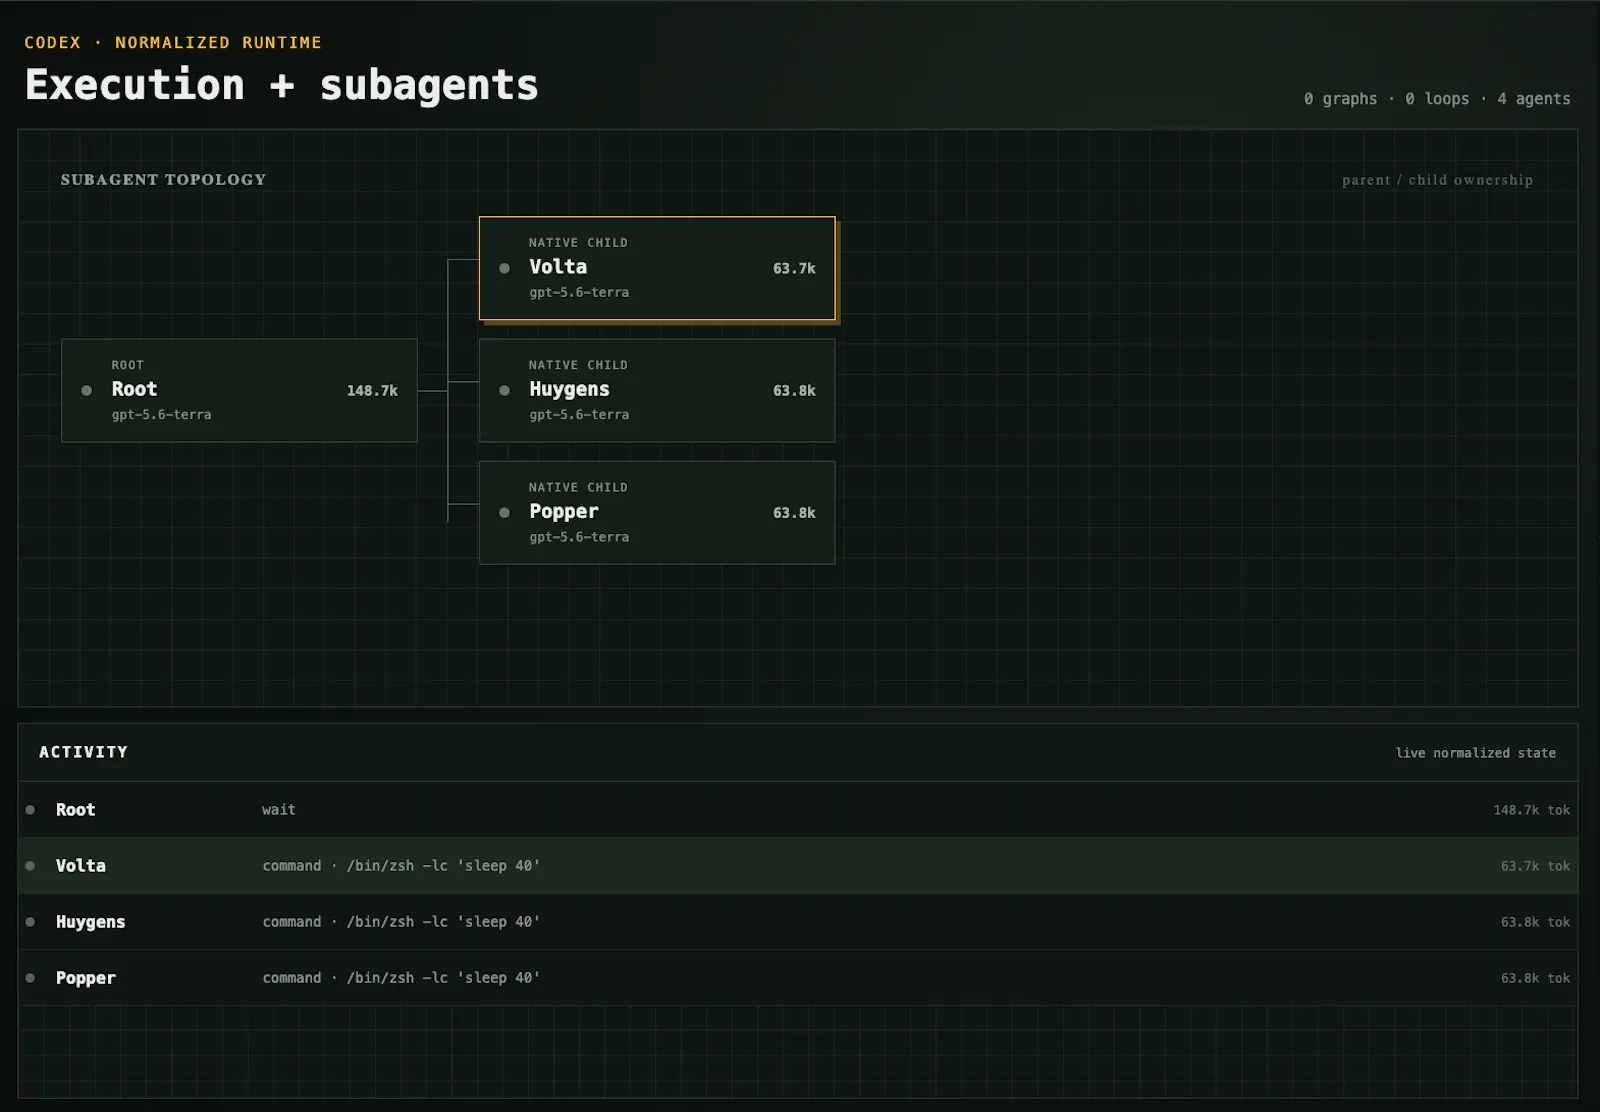The image size is (1600, 1112).
Task: Click the 63.7k token count on Volta card
Action: click(794, 269)
